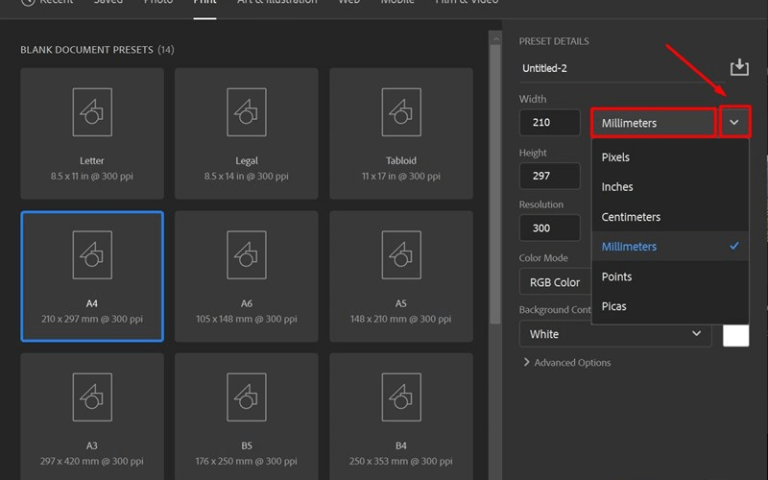Image resolution: width=768 pixels, height=480 pixels.
Task: Select the A3 preset card
Action: (92, 416)
